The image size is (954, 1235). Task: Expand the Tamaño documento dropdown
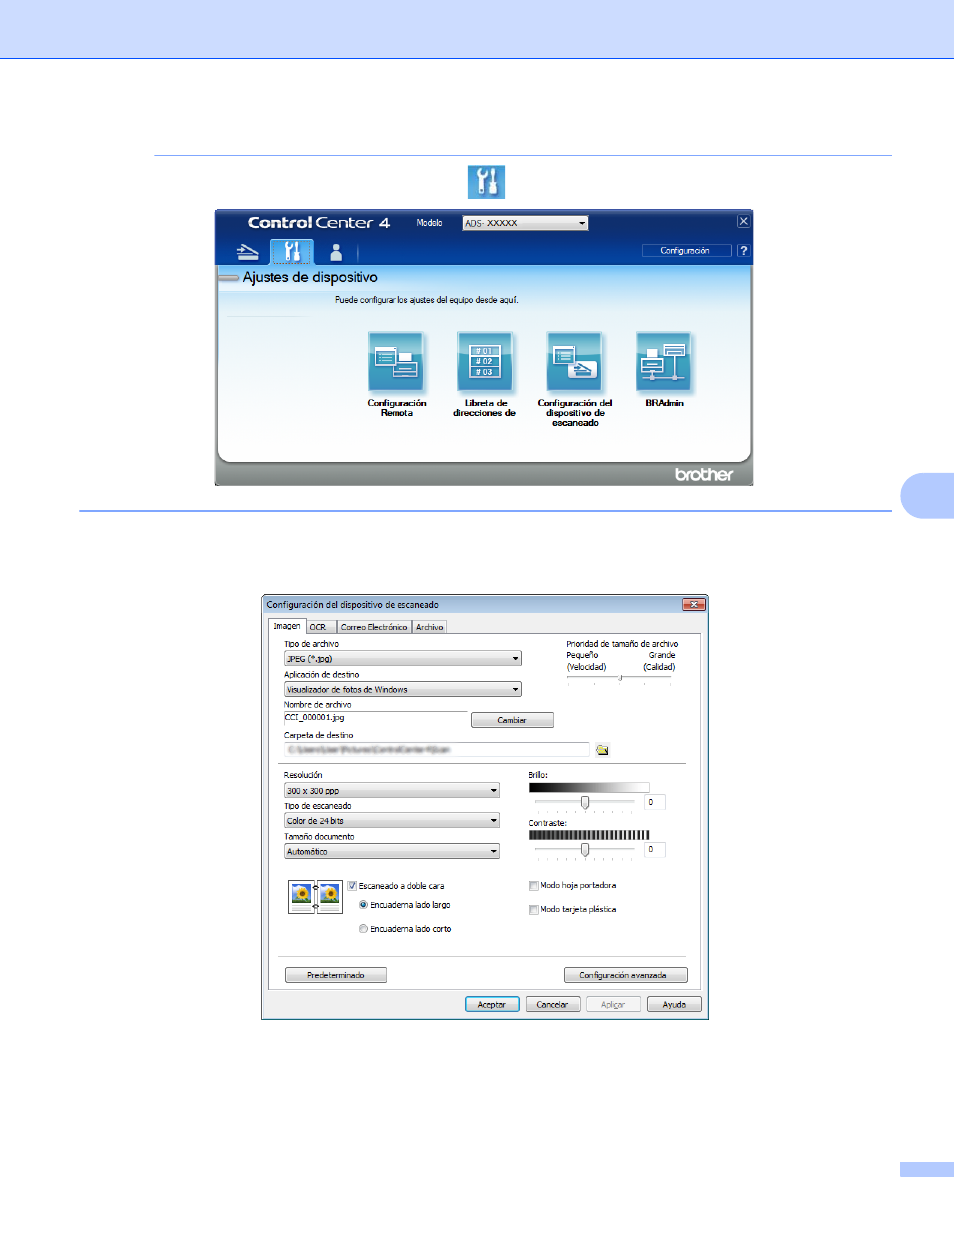coord(392,852)
